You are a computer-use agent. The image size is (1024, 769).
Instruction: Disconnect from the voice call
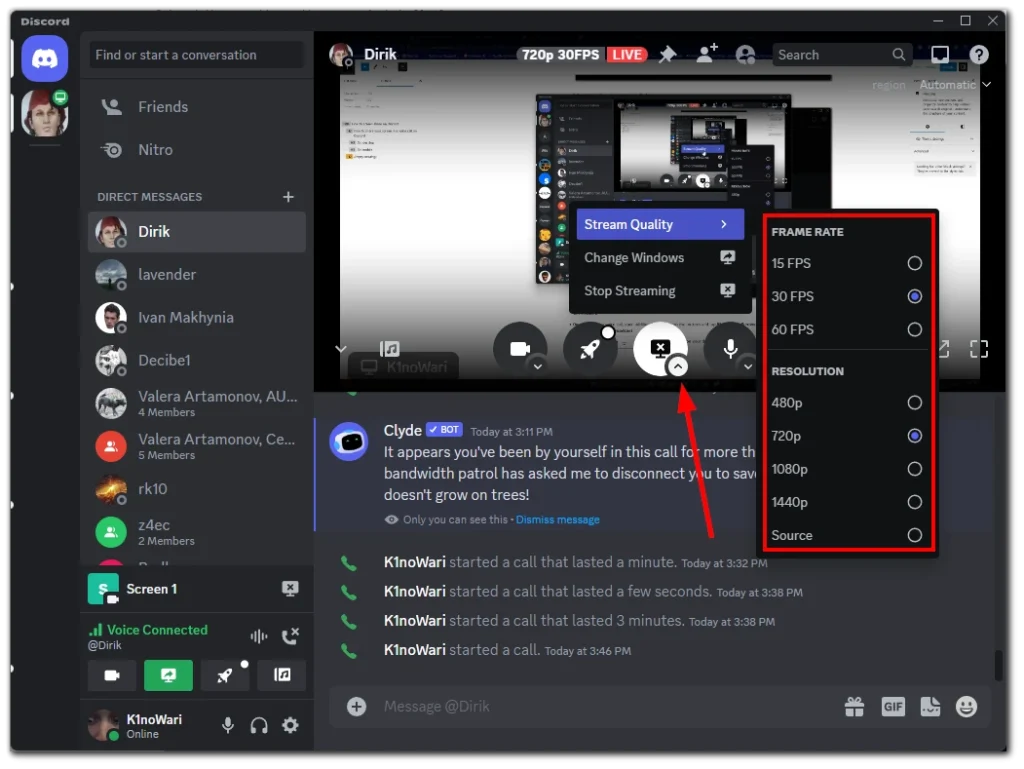pyautogui.click(x=290, y=636)
